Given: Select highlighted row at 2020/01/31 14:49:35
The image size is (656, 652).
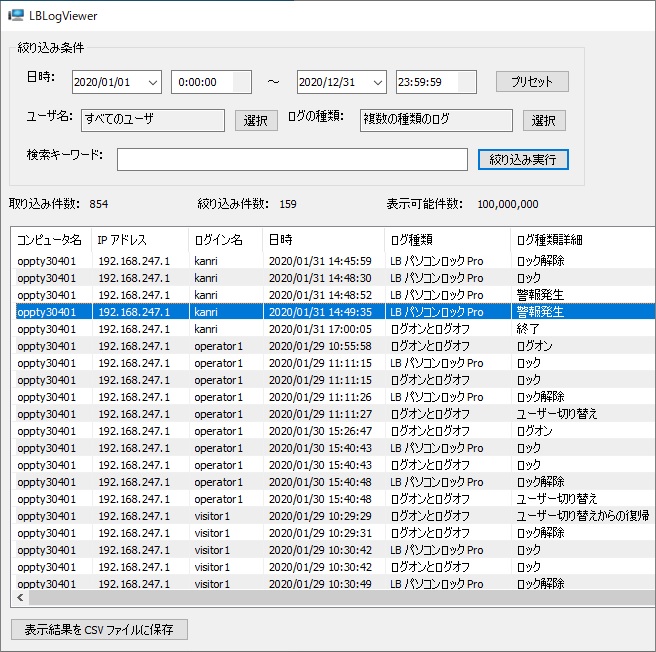Looking at the screenshot, I should 334,312.
